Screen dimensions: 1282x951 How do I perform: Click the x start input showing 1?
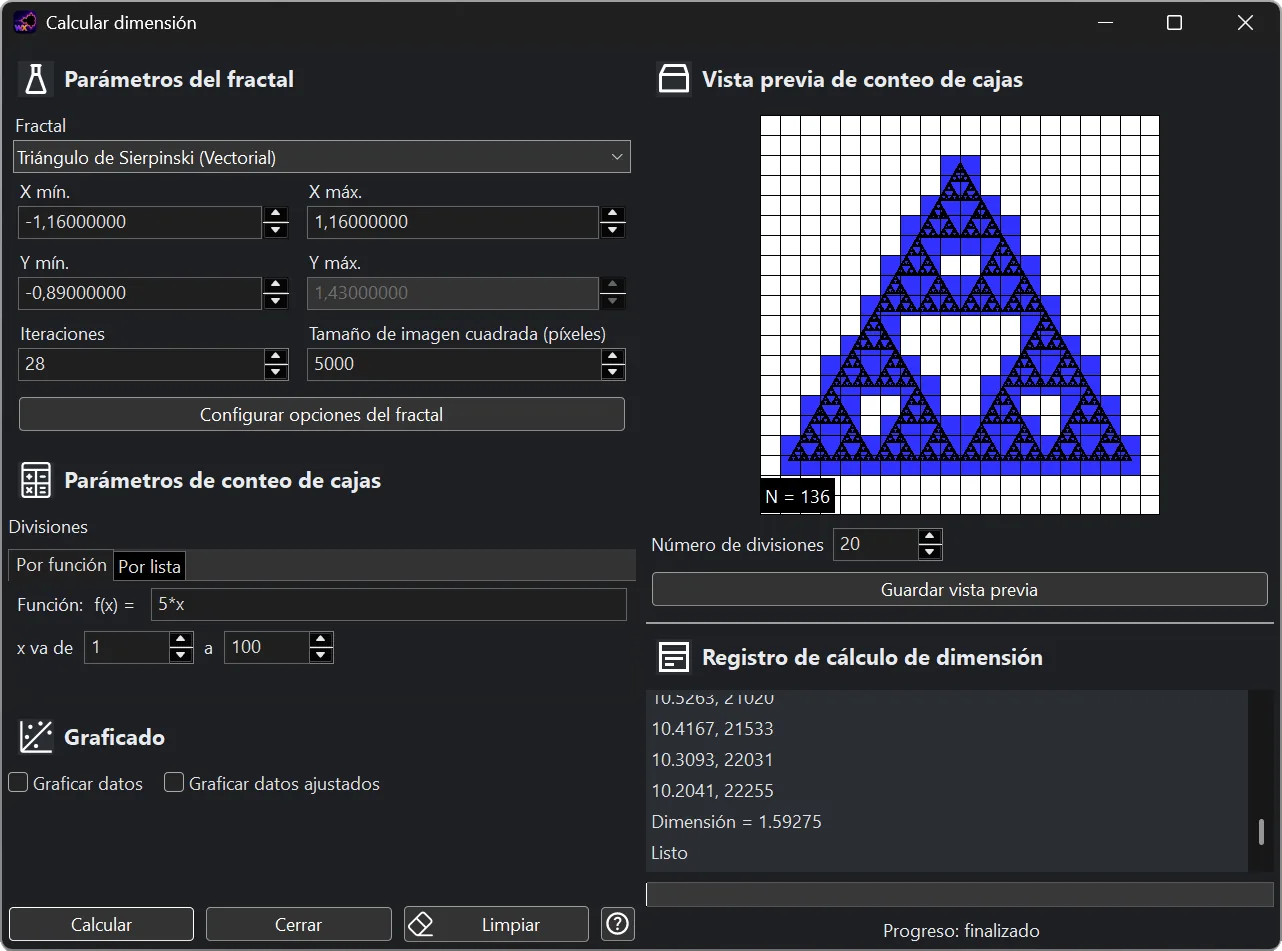127,647
